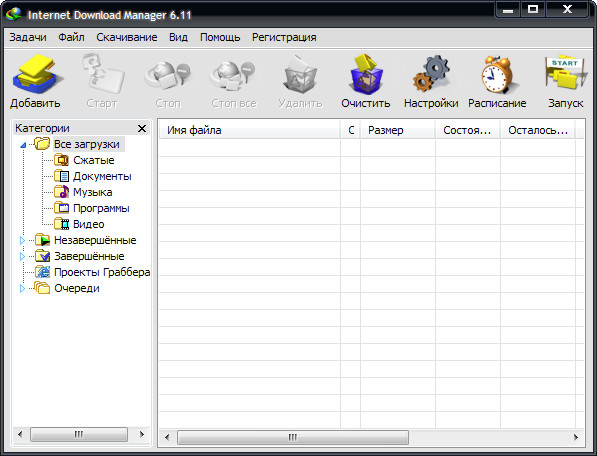Image resolution: width=597 pixels, height=456 pixels.
Task: Open the Файл menu
Action: coord(71,37)
